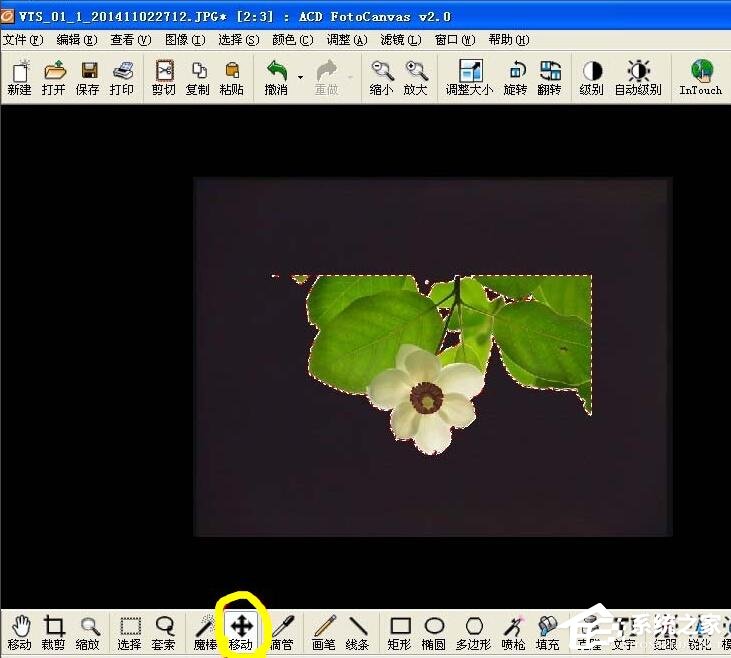Click 调整大小 (Resize) button
The width and height of the screenshot is (731, 658).
coord(470,77)
